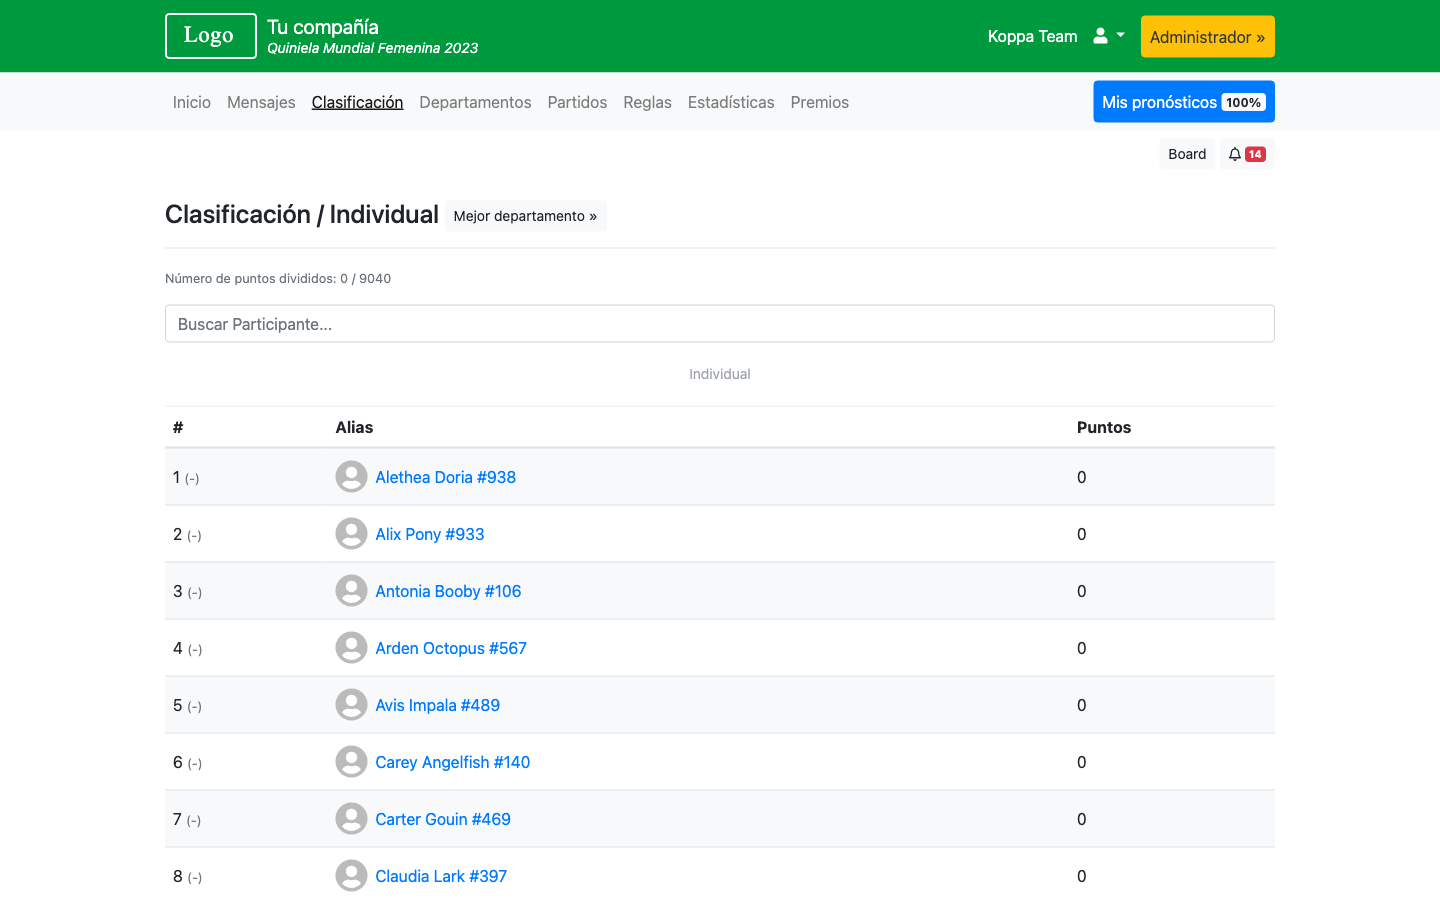Open Alix Pony #933 profile link
This screenshot has height=900, width=1440.
430,534
